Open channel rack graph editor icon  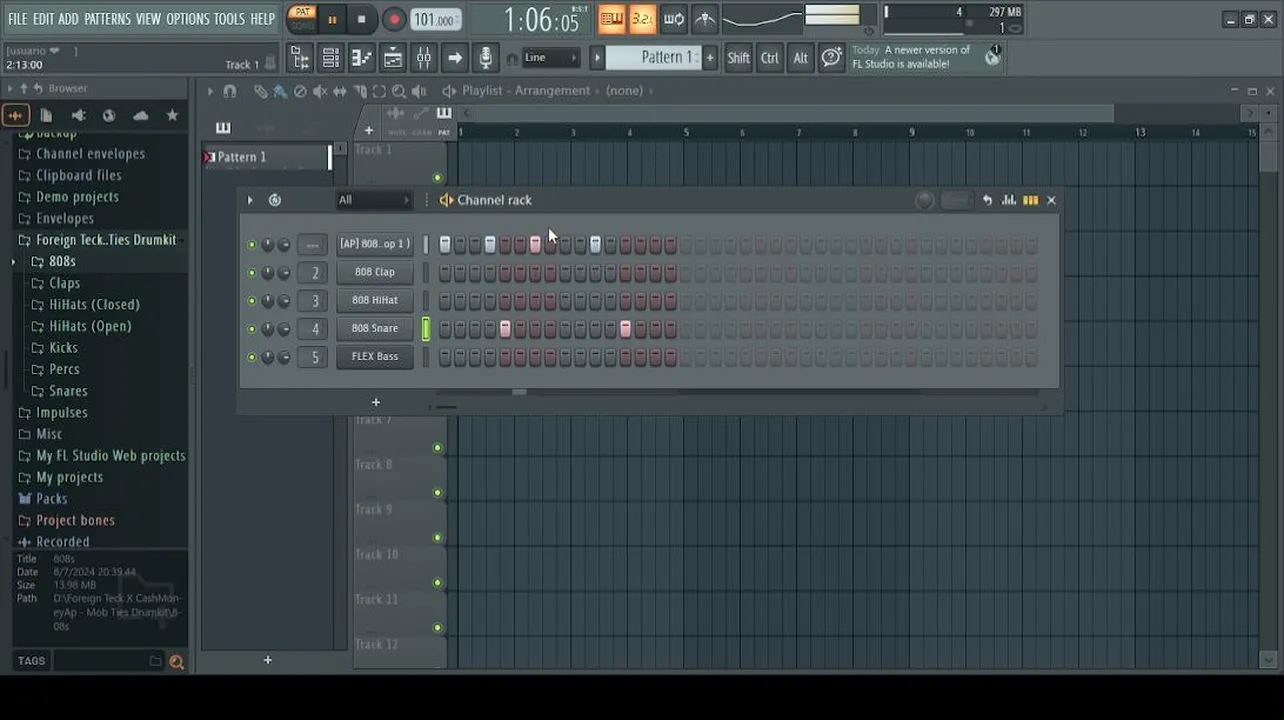pos(1008,200)
